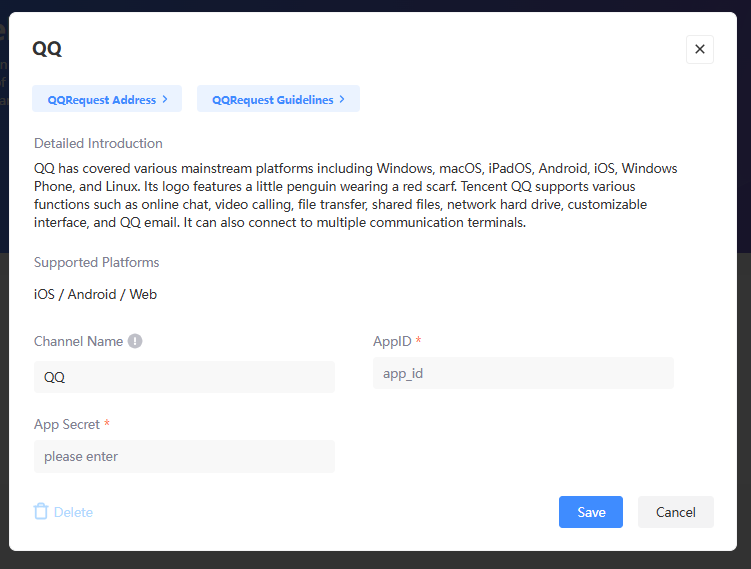The width and height of the screenshot is (751, 569).
Task: Click the QQ dialog title
Action: pyautogui.click(x=47, y=49)
